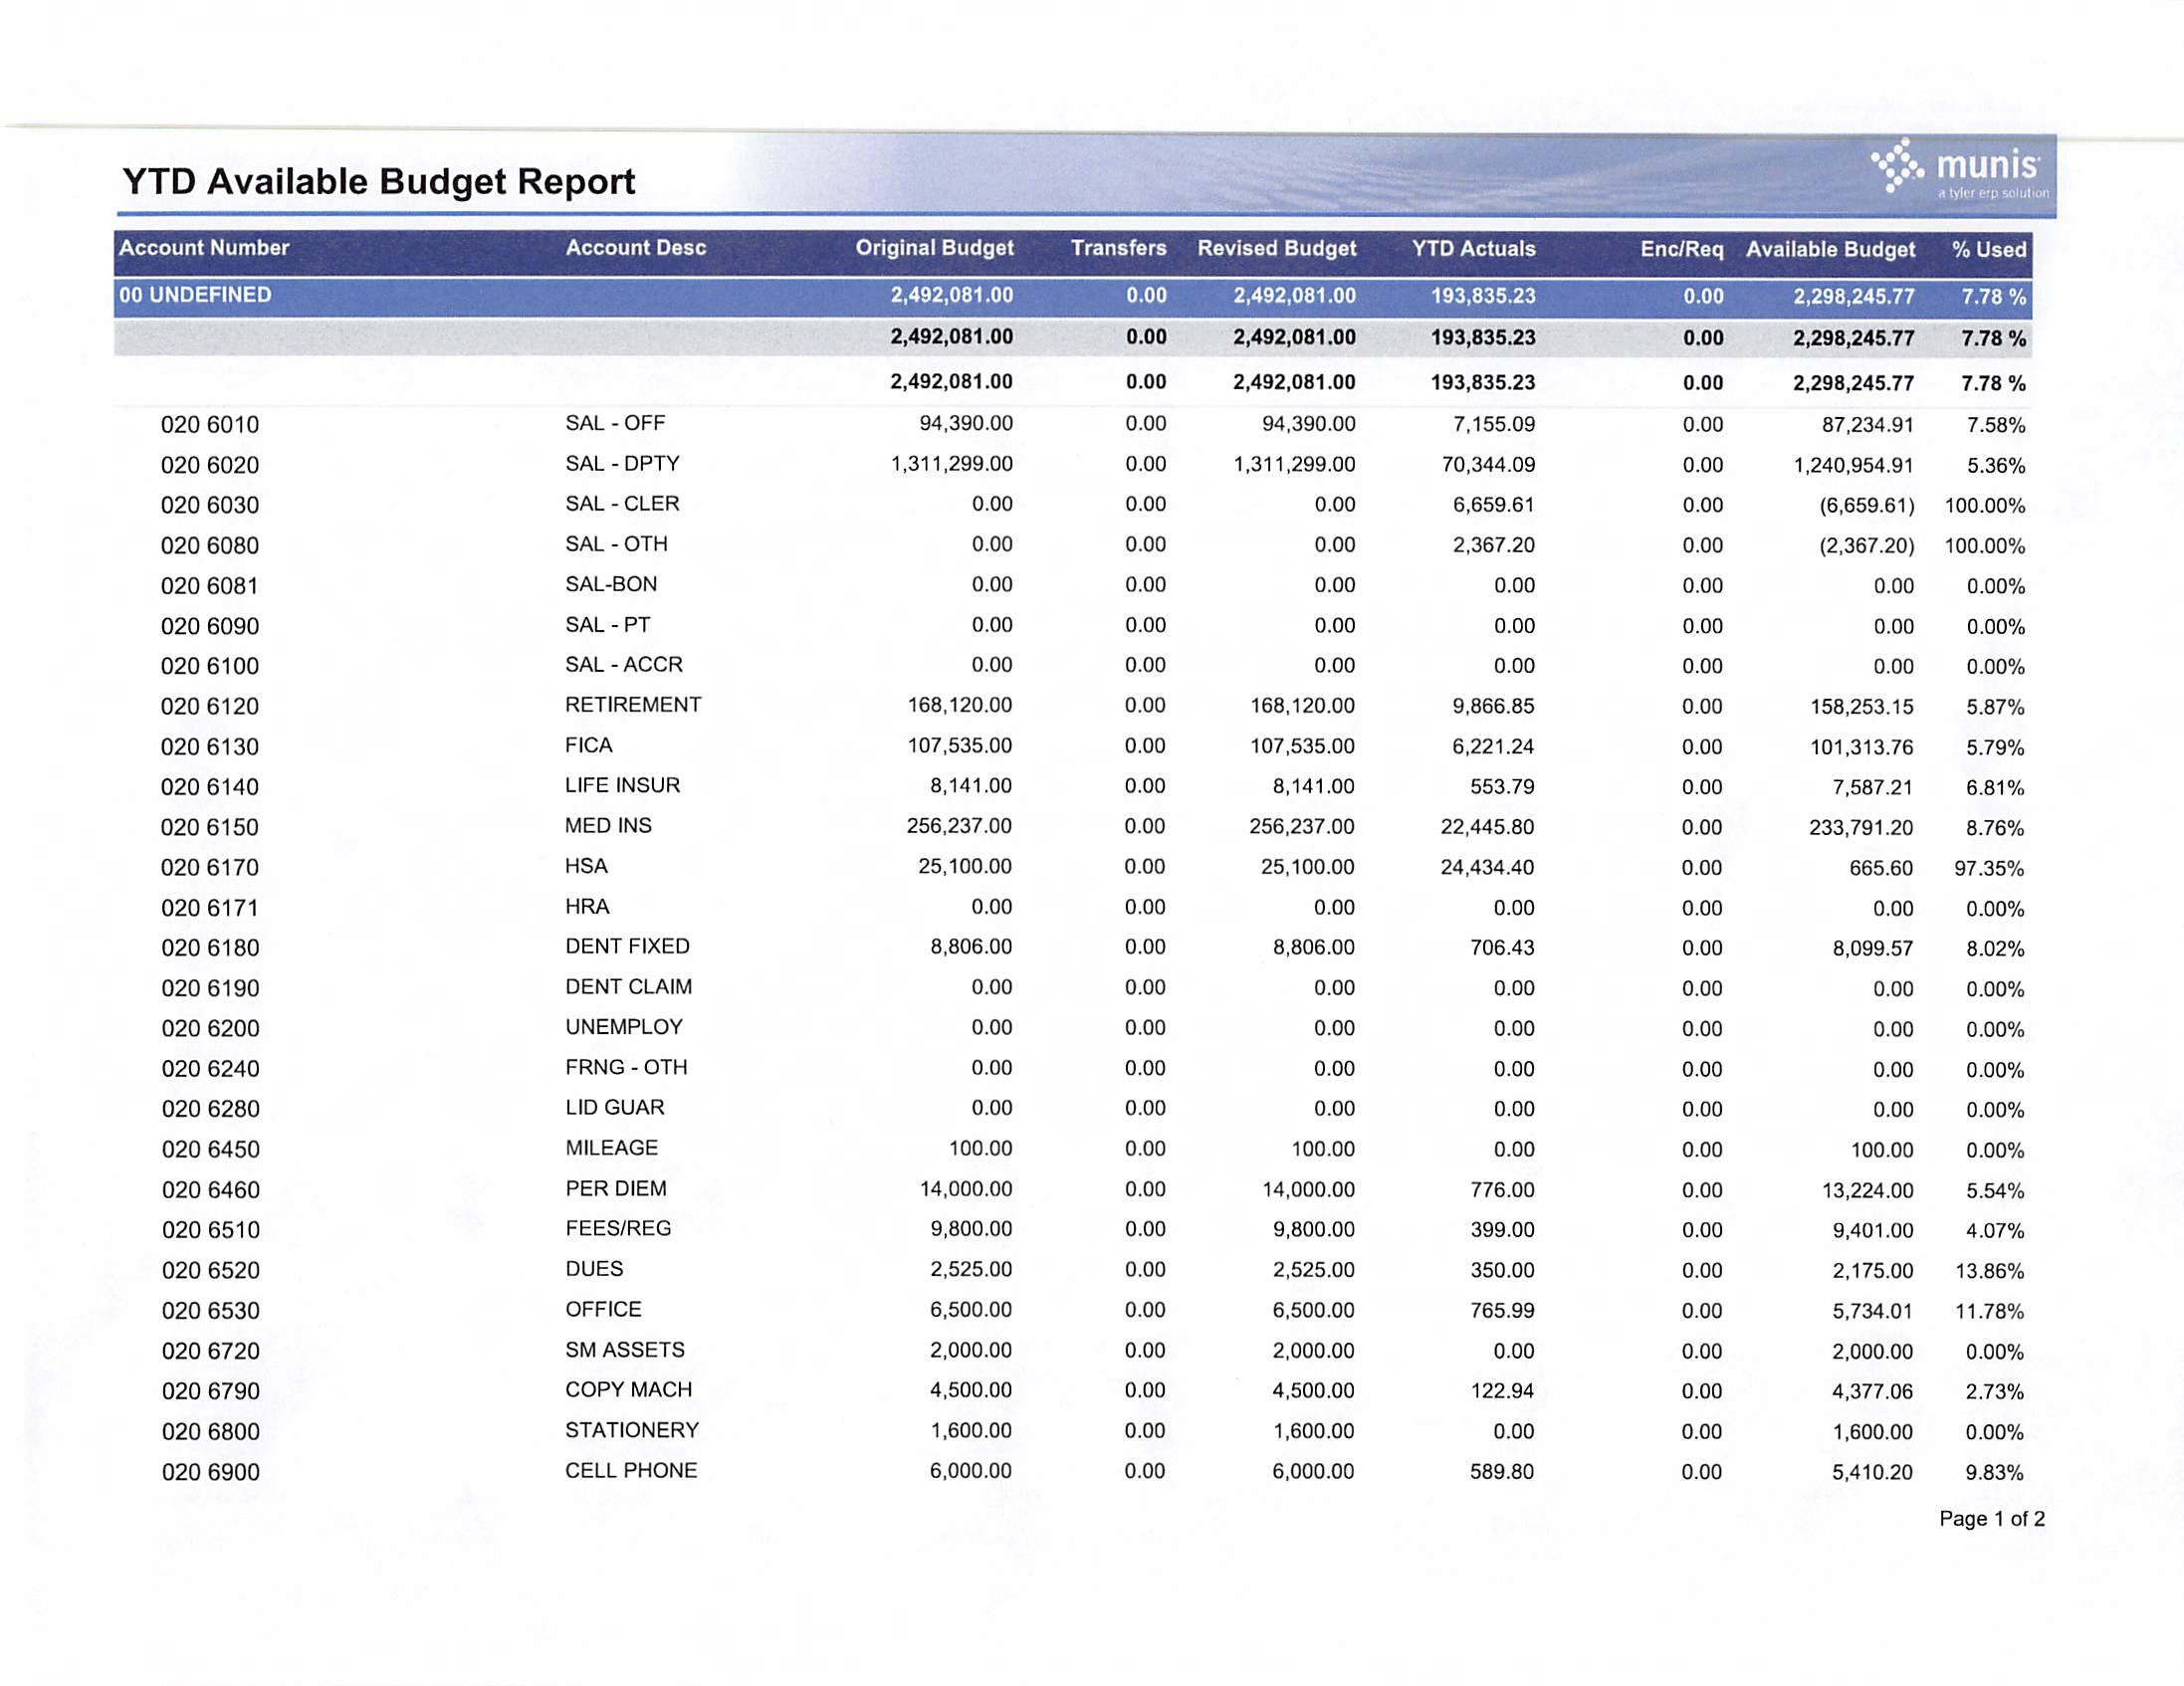The height and width of the screenshot is (1686, 2184).
Task: Click available budget 13,224.00
Action: [x=1868, y=1190]
